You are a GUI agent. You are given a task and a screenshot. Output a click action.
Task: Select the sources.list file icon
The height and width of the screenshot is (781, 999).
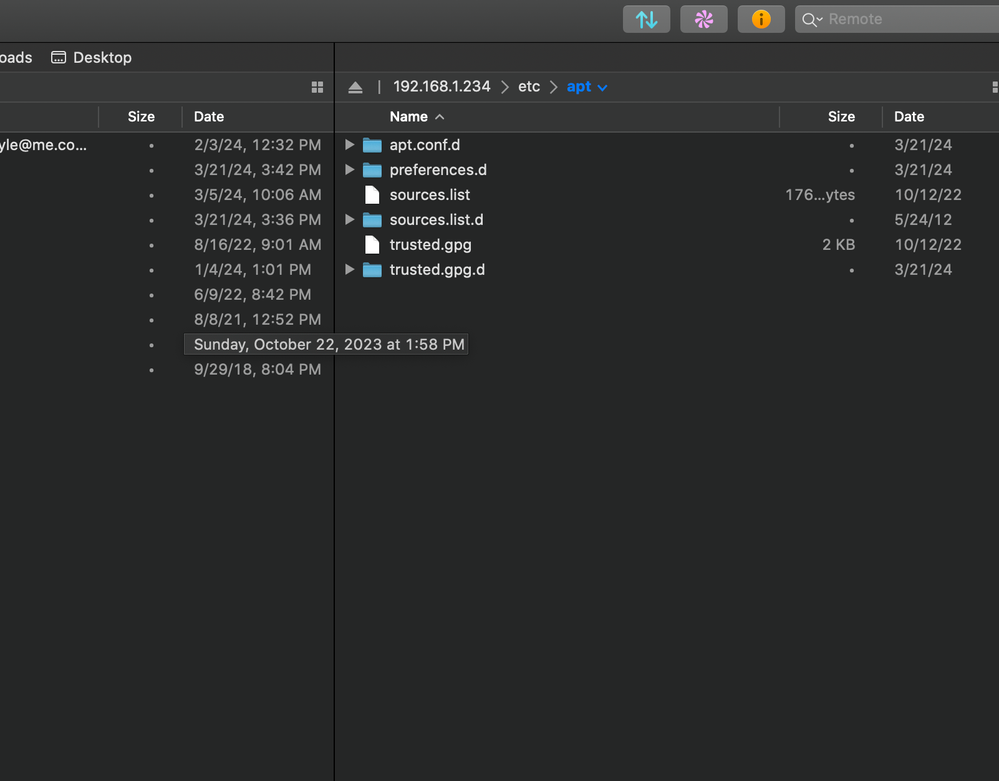(372, 195)
